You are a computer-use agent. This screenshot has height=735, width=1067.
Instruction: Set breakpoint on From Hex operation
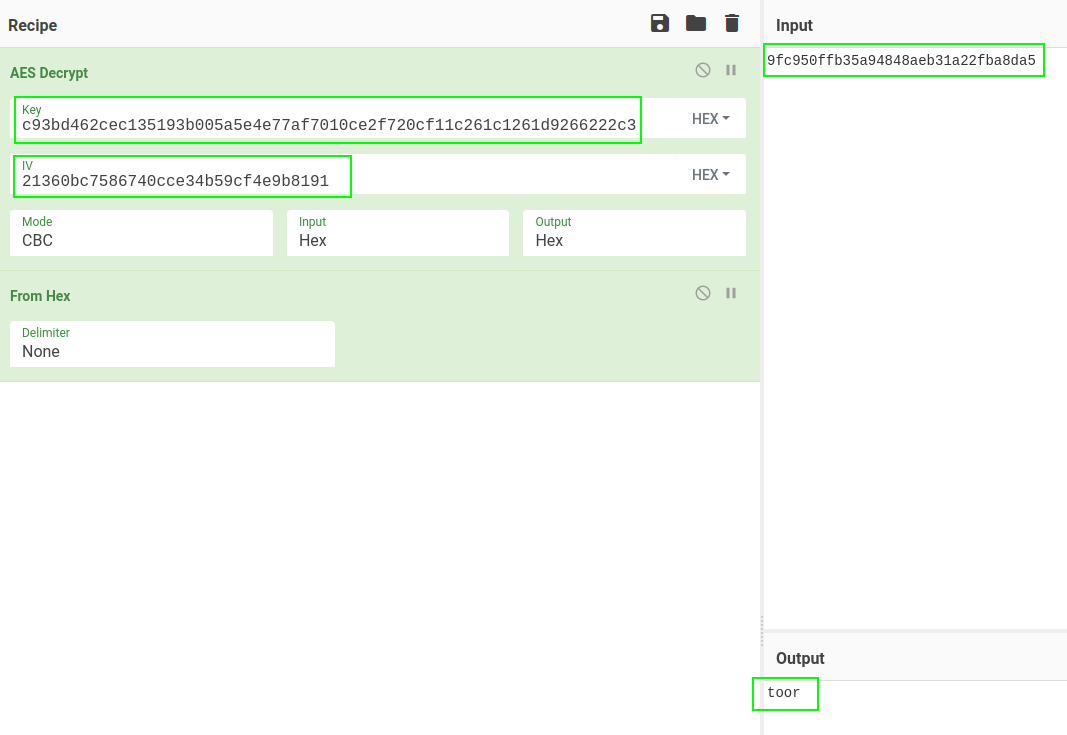click(x=731, y=293)
